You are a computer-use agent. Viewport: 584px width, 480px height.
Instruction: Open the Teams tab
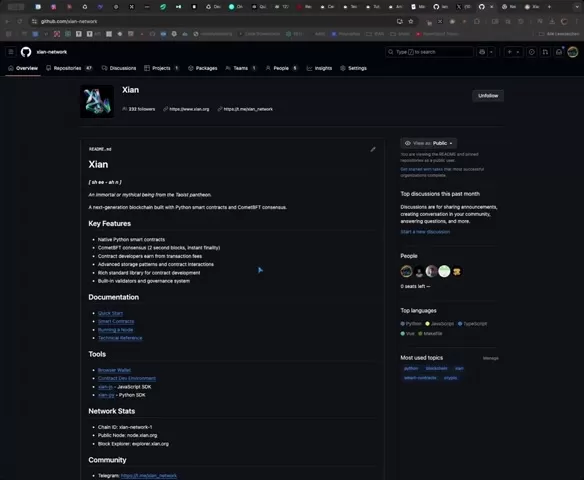point(241,68)
